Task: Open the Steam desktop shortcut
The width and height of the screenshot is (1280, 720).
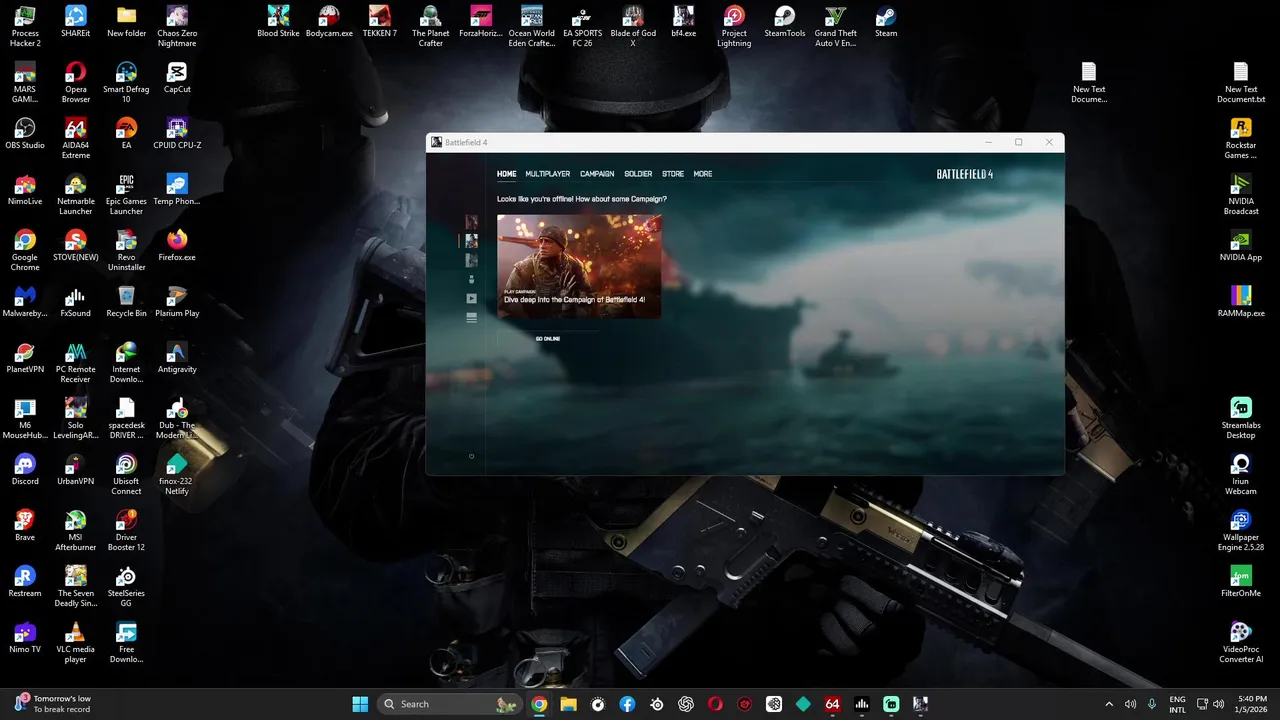Action: tap(886, 22)
